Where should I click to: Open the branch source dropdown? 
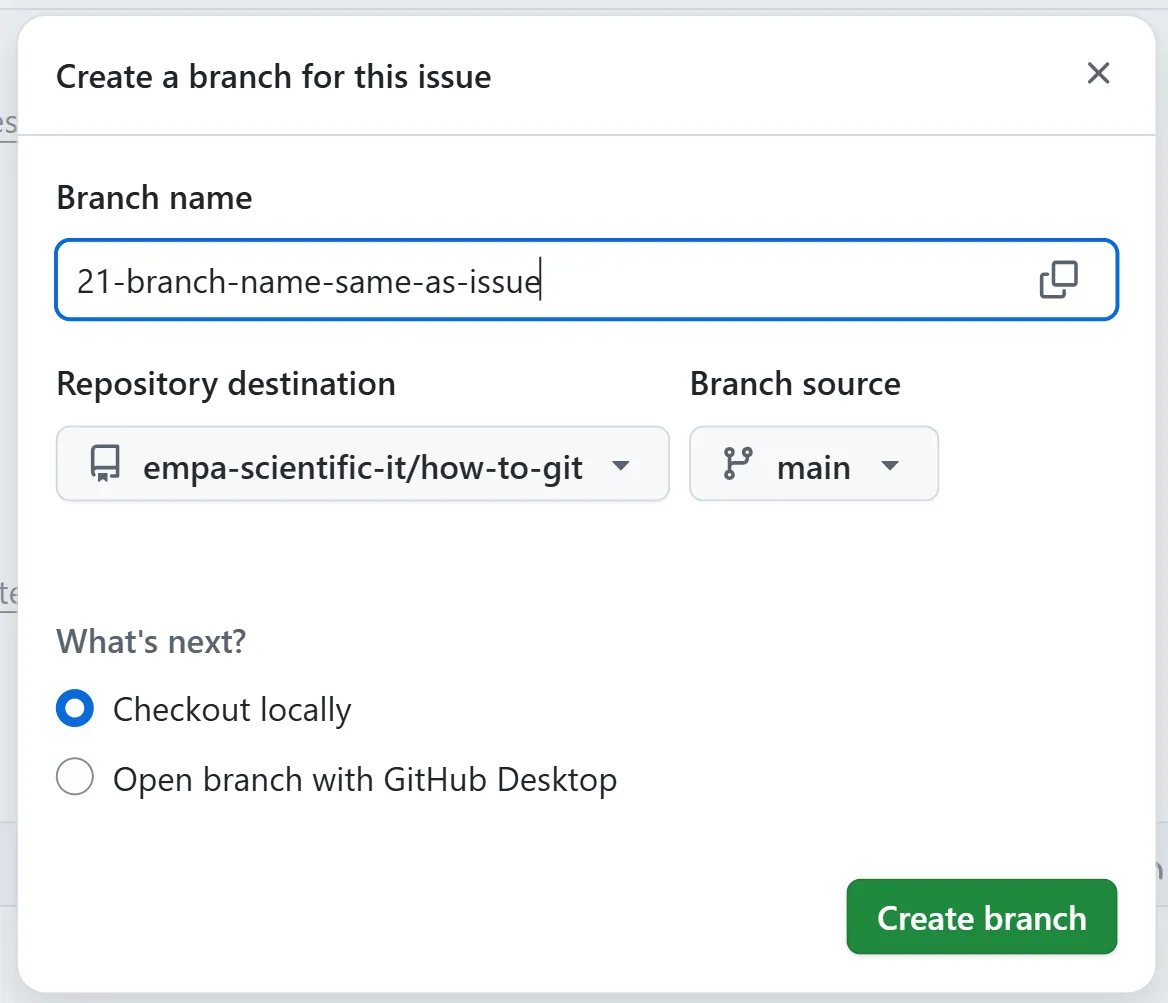pyautogui.click(x=813, y=463)
